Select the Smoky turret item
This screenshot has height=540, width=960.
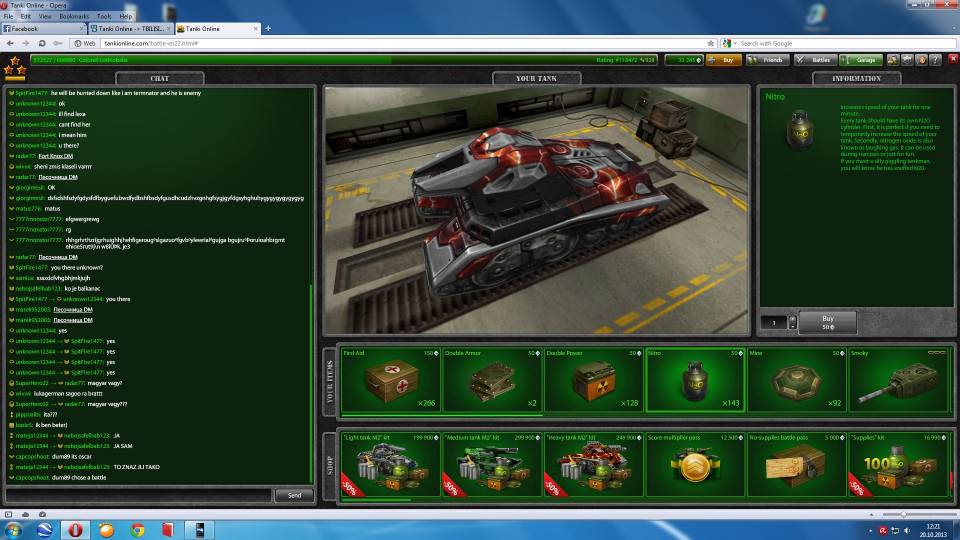point(898,380)
